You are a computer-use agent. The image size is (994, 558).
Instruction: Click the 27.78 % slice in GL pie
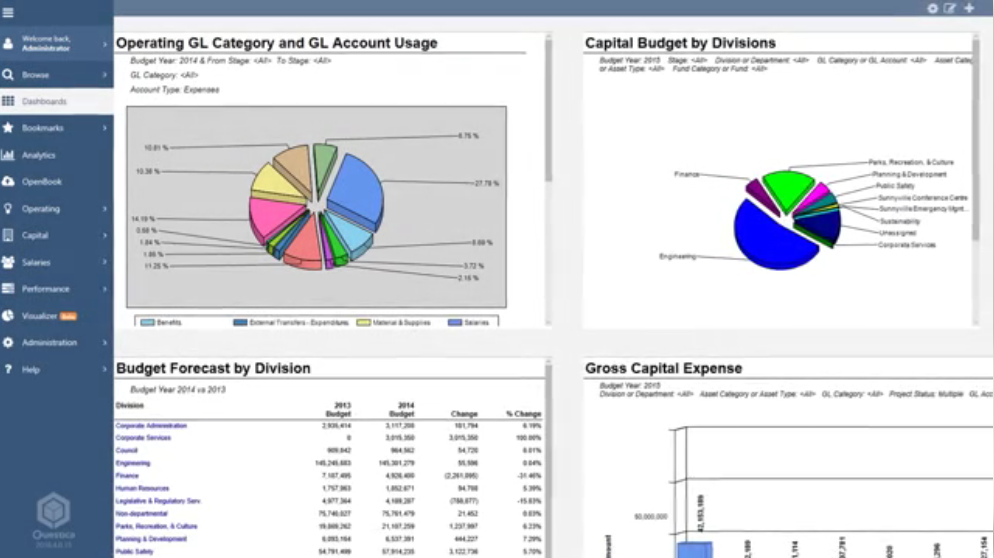point(358,190)
